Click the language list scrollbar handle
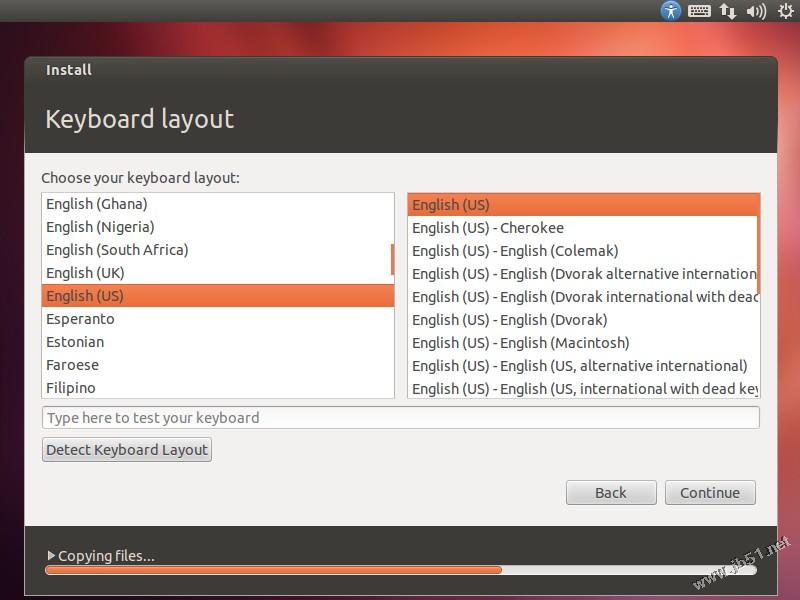 [x=392, y=259]
